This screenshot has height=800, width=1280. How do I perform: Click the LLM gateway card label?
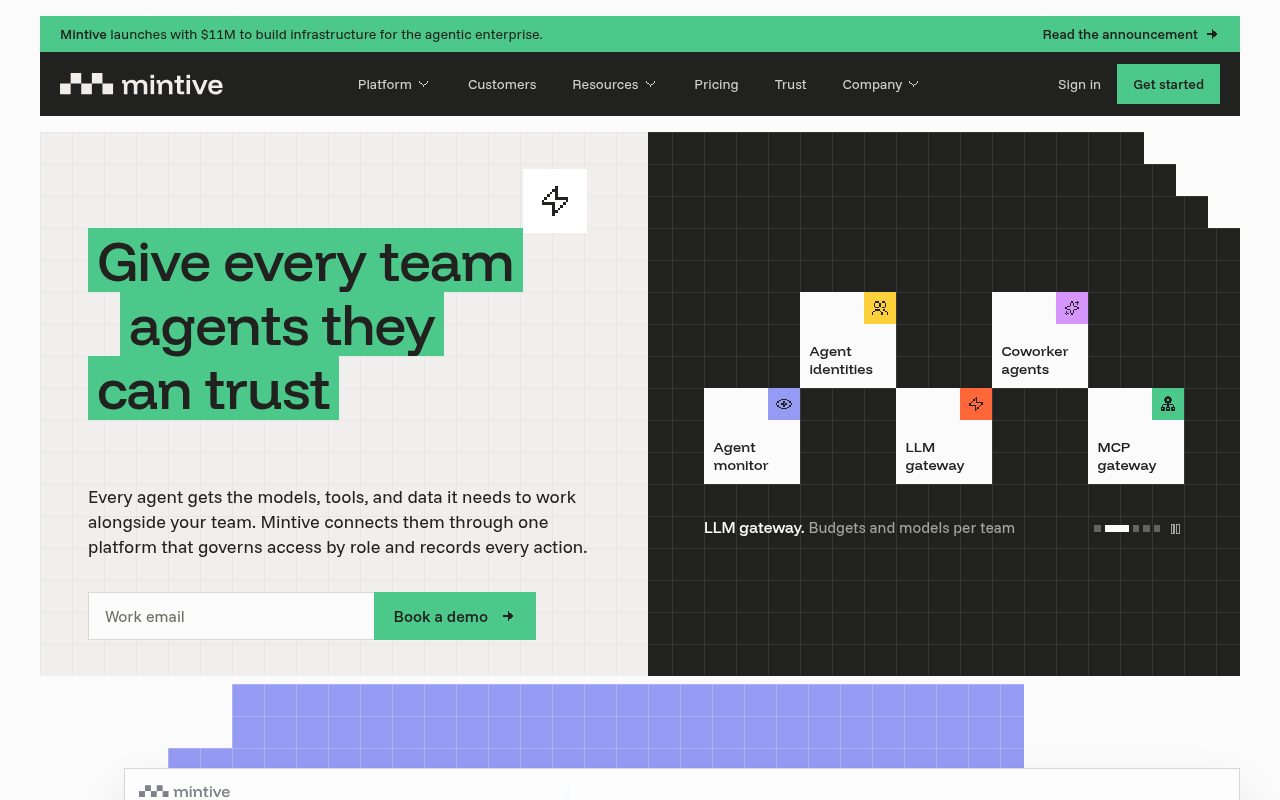click(935, 456)
